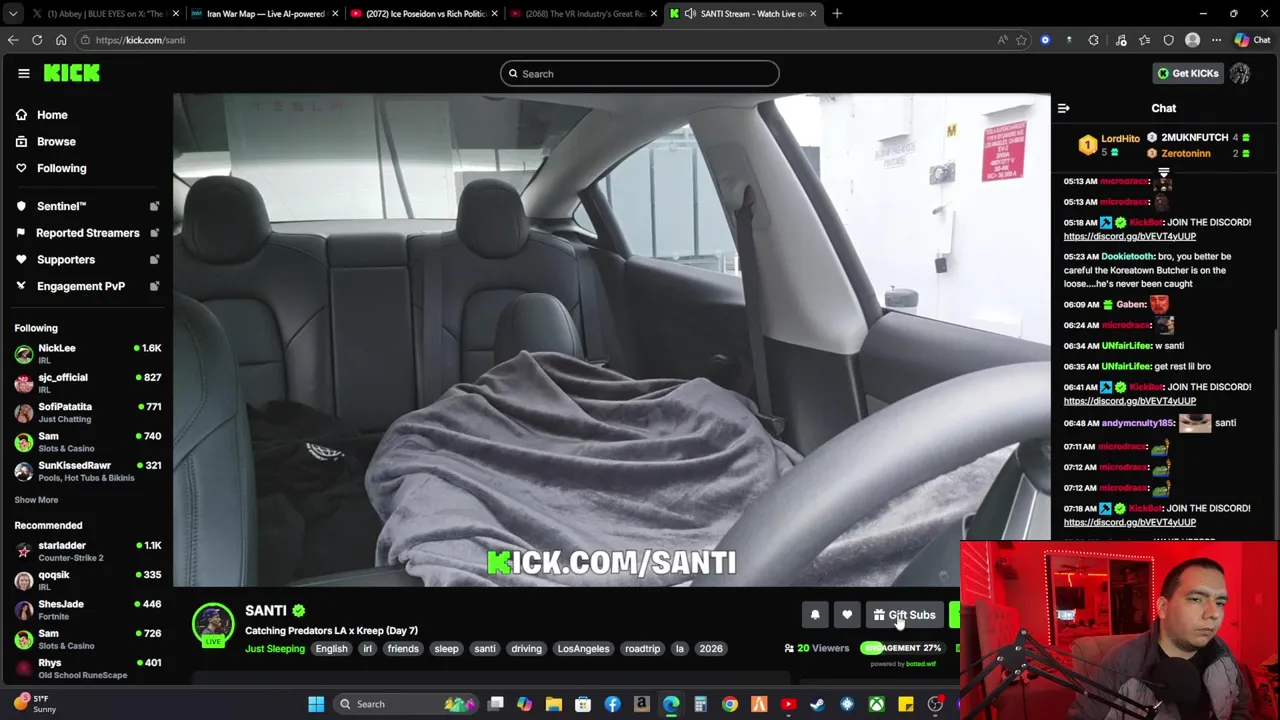The height and width of the screenshot is (720, 1280).
Task: Click the Kick logo
Action: click(71, 73)
